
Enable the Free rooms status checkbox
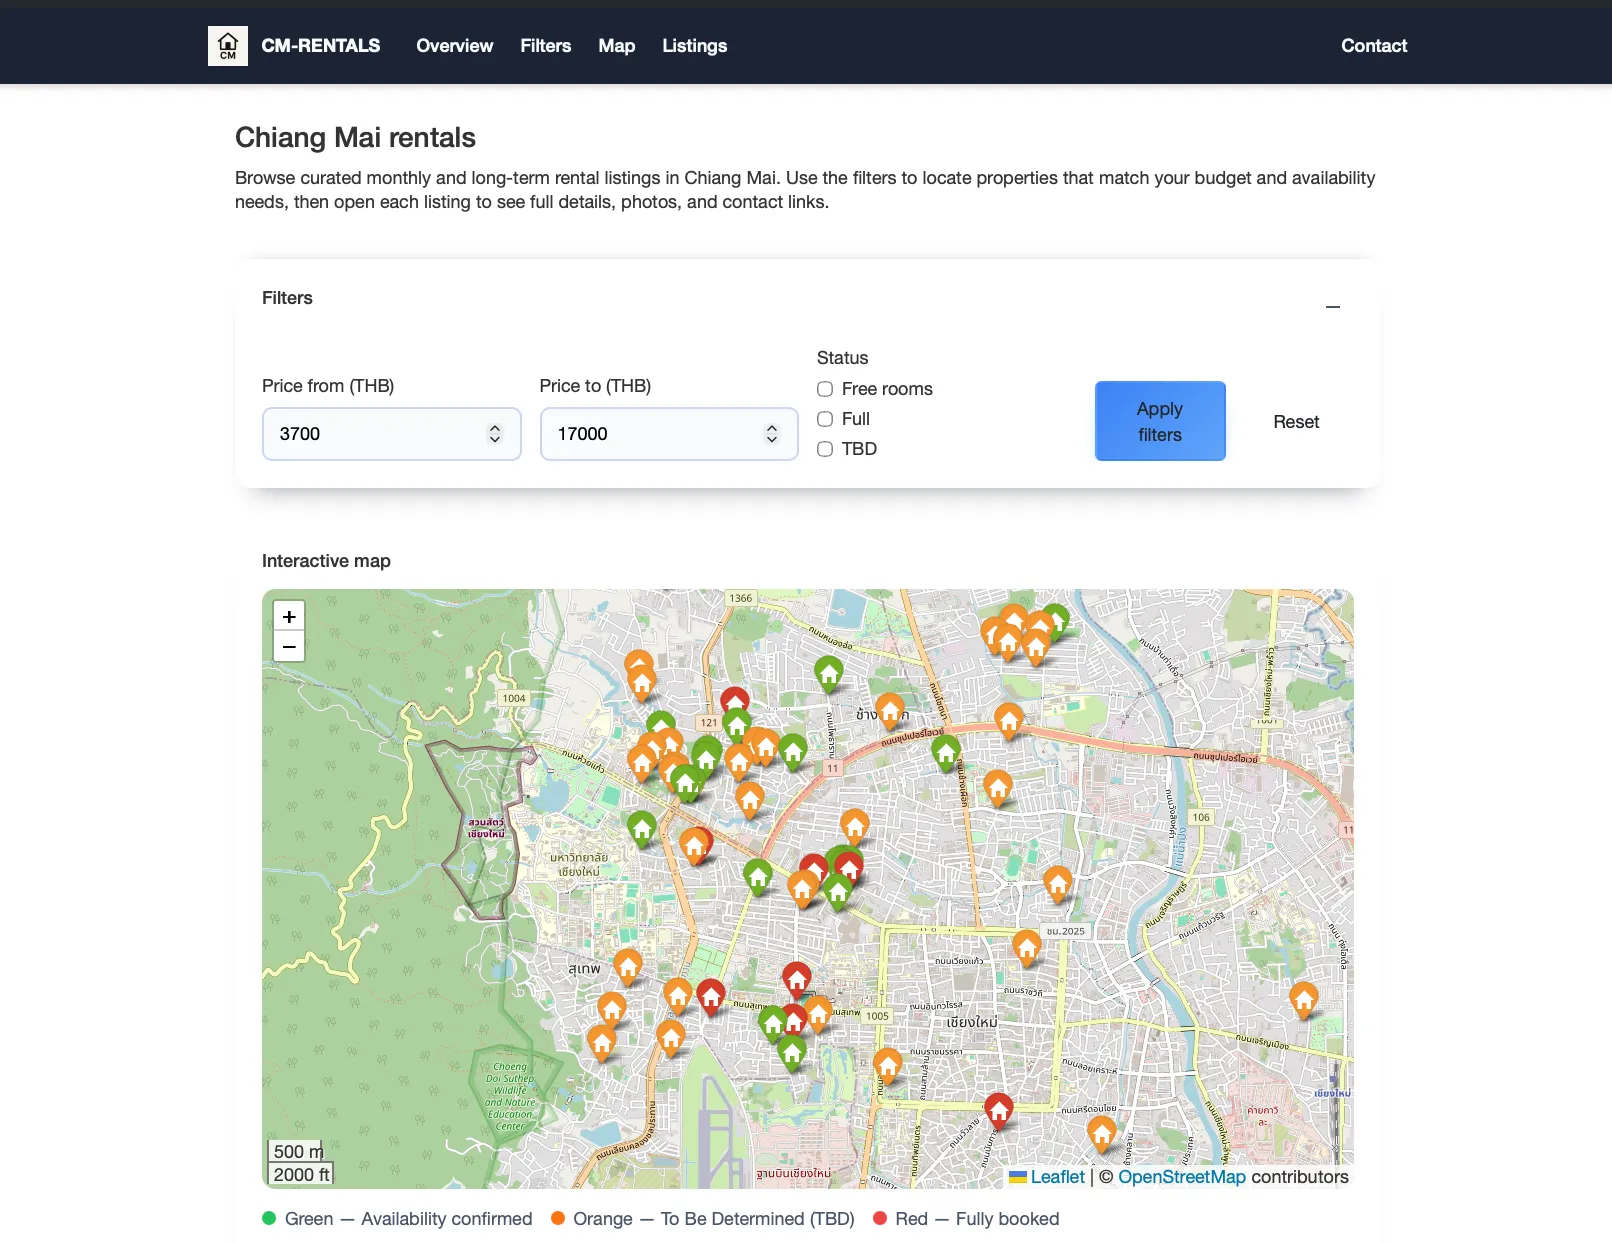(x=825, y=389)
